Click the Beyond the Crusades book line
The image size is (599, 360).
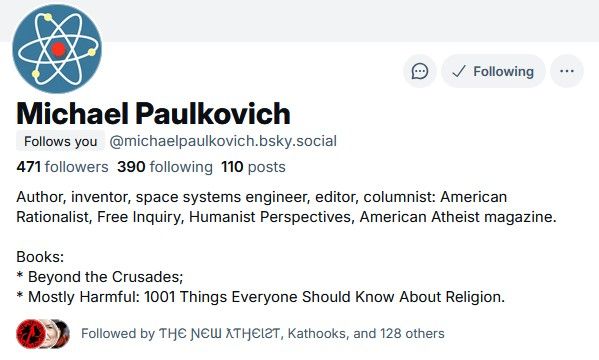[100, 277]
